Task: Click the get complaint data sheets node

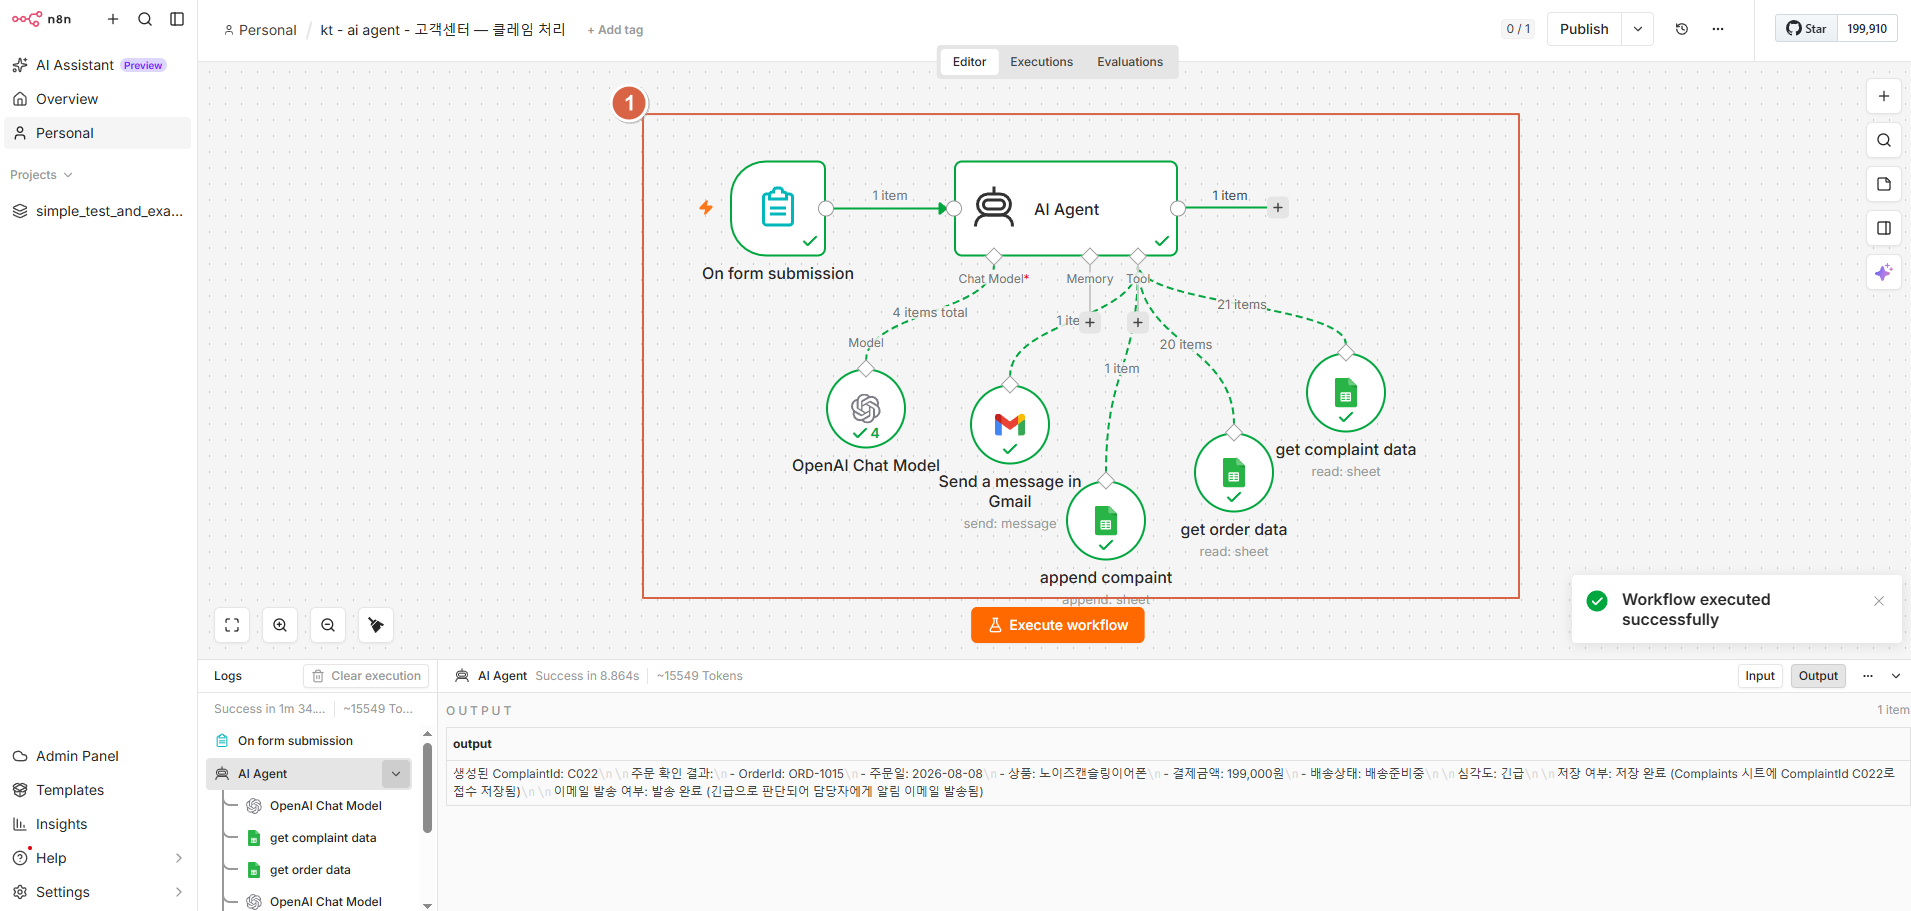Action: 1346,393
